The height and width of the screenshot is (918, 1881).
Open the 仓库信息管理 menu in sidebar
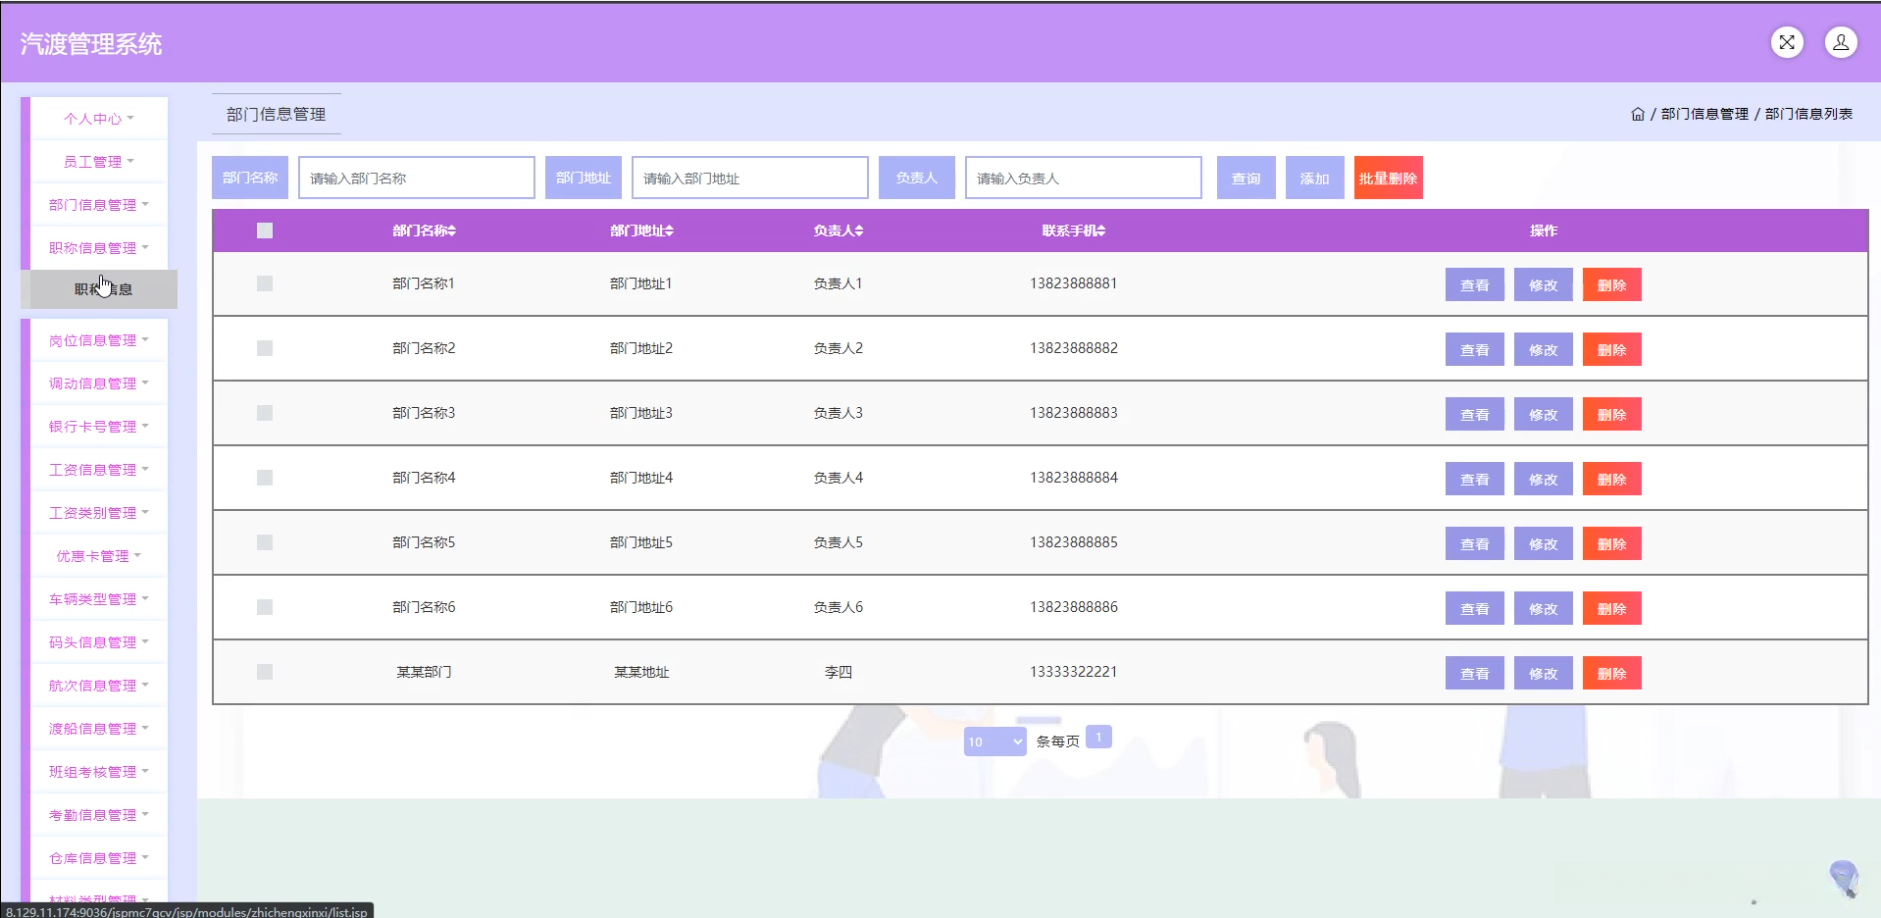[x=99, y=857]
